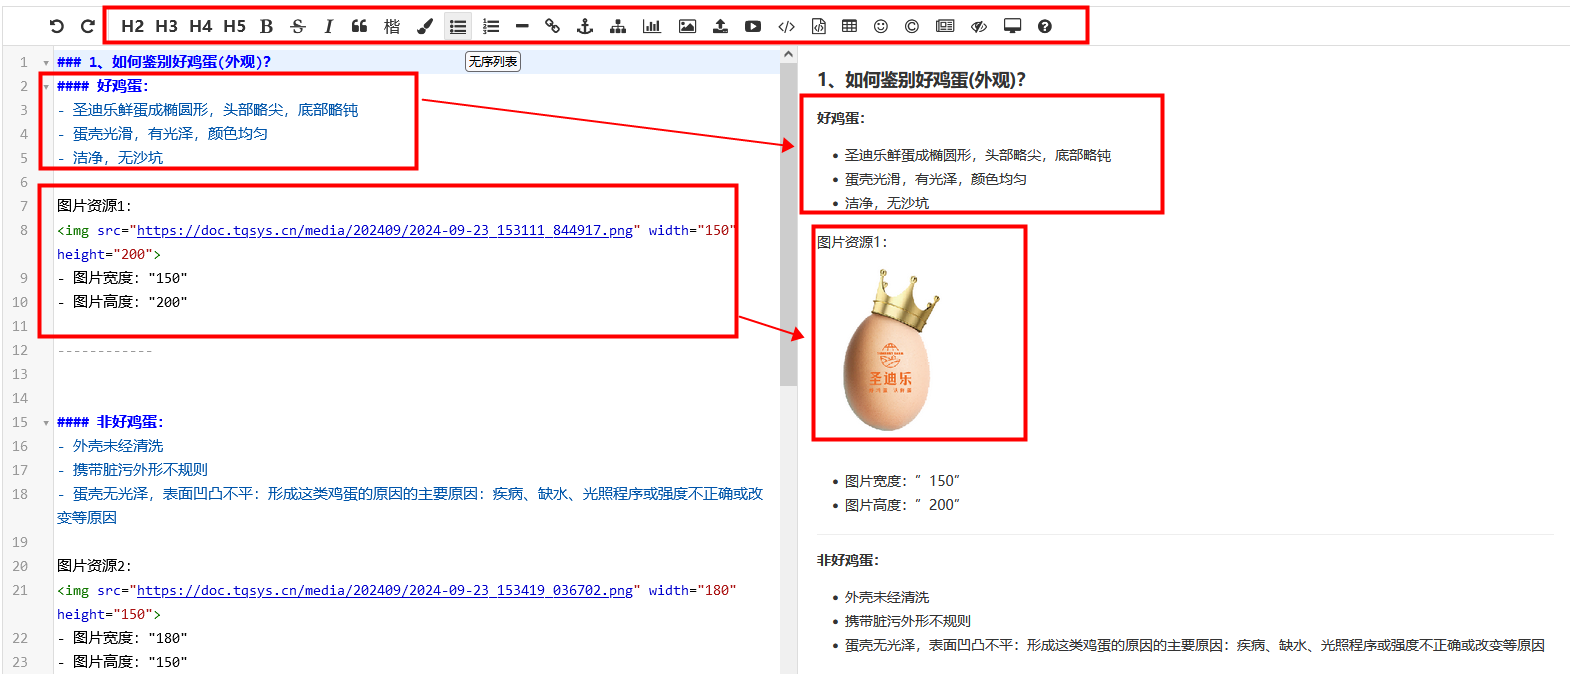Toggle fullscreen mode with the monitor icon

pos(1012,26)
